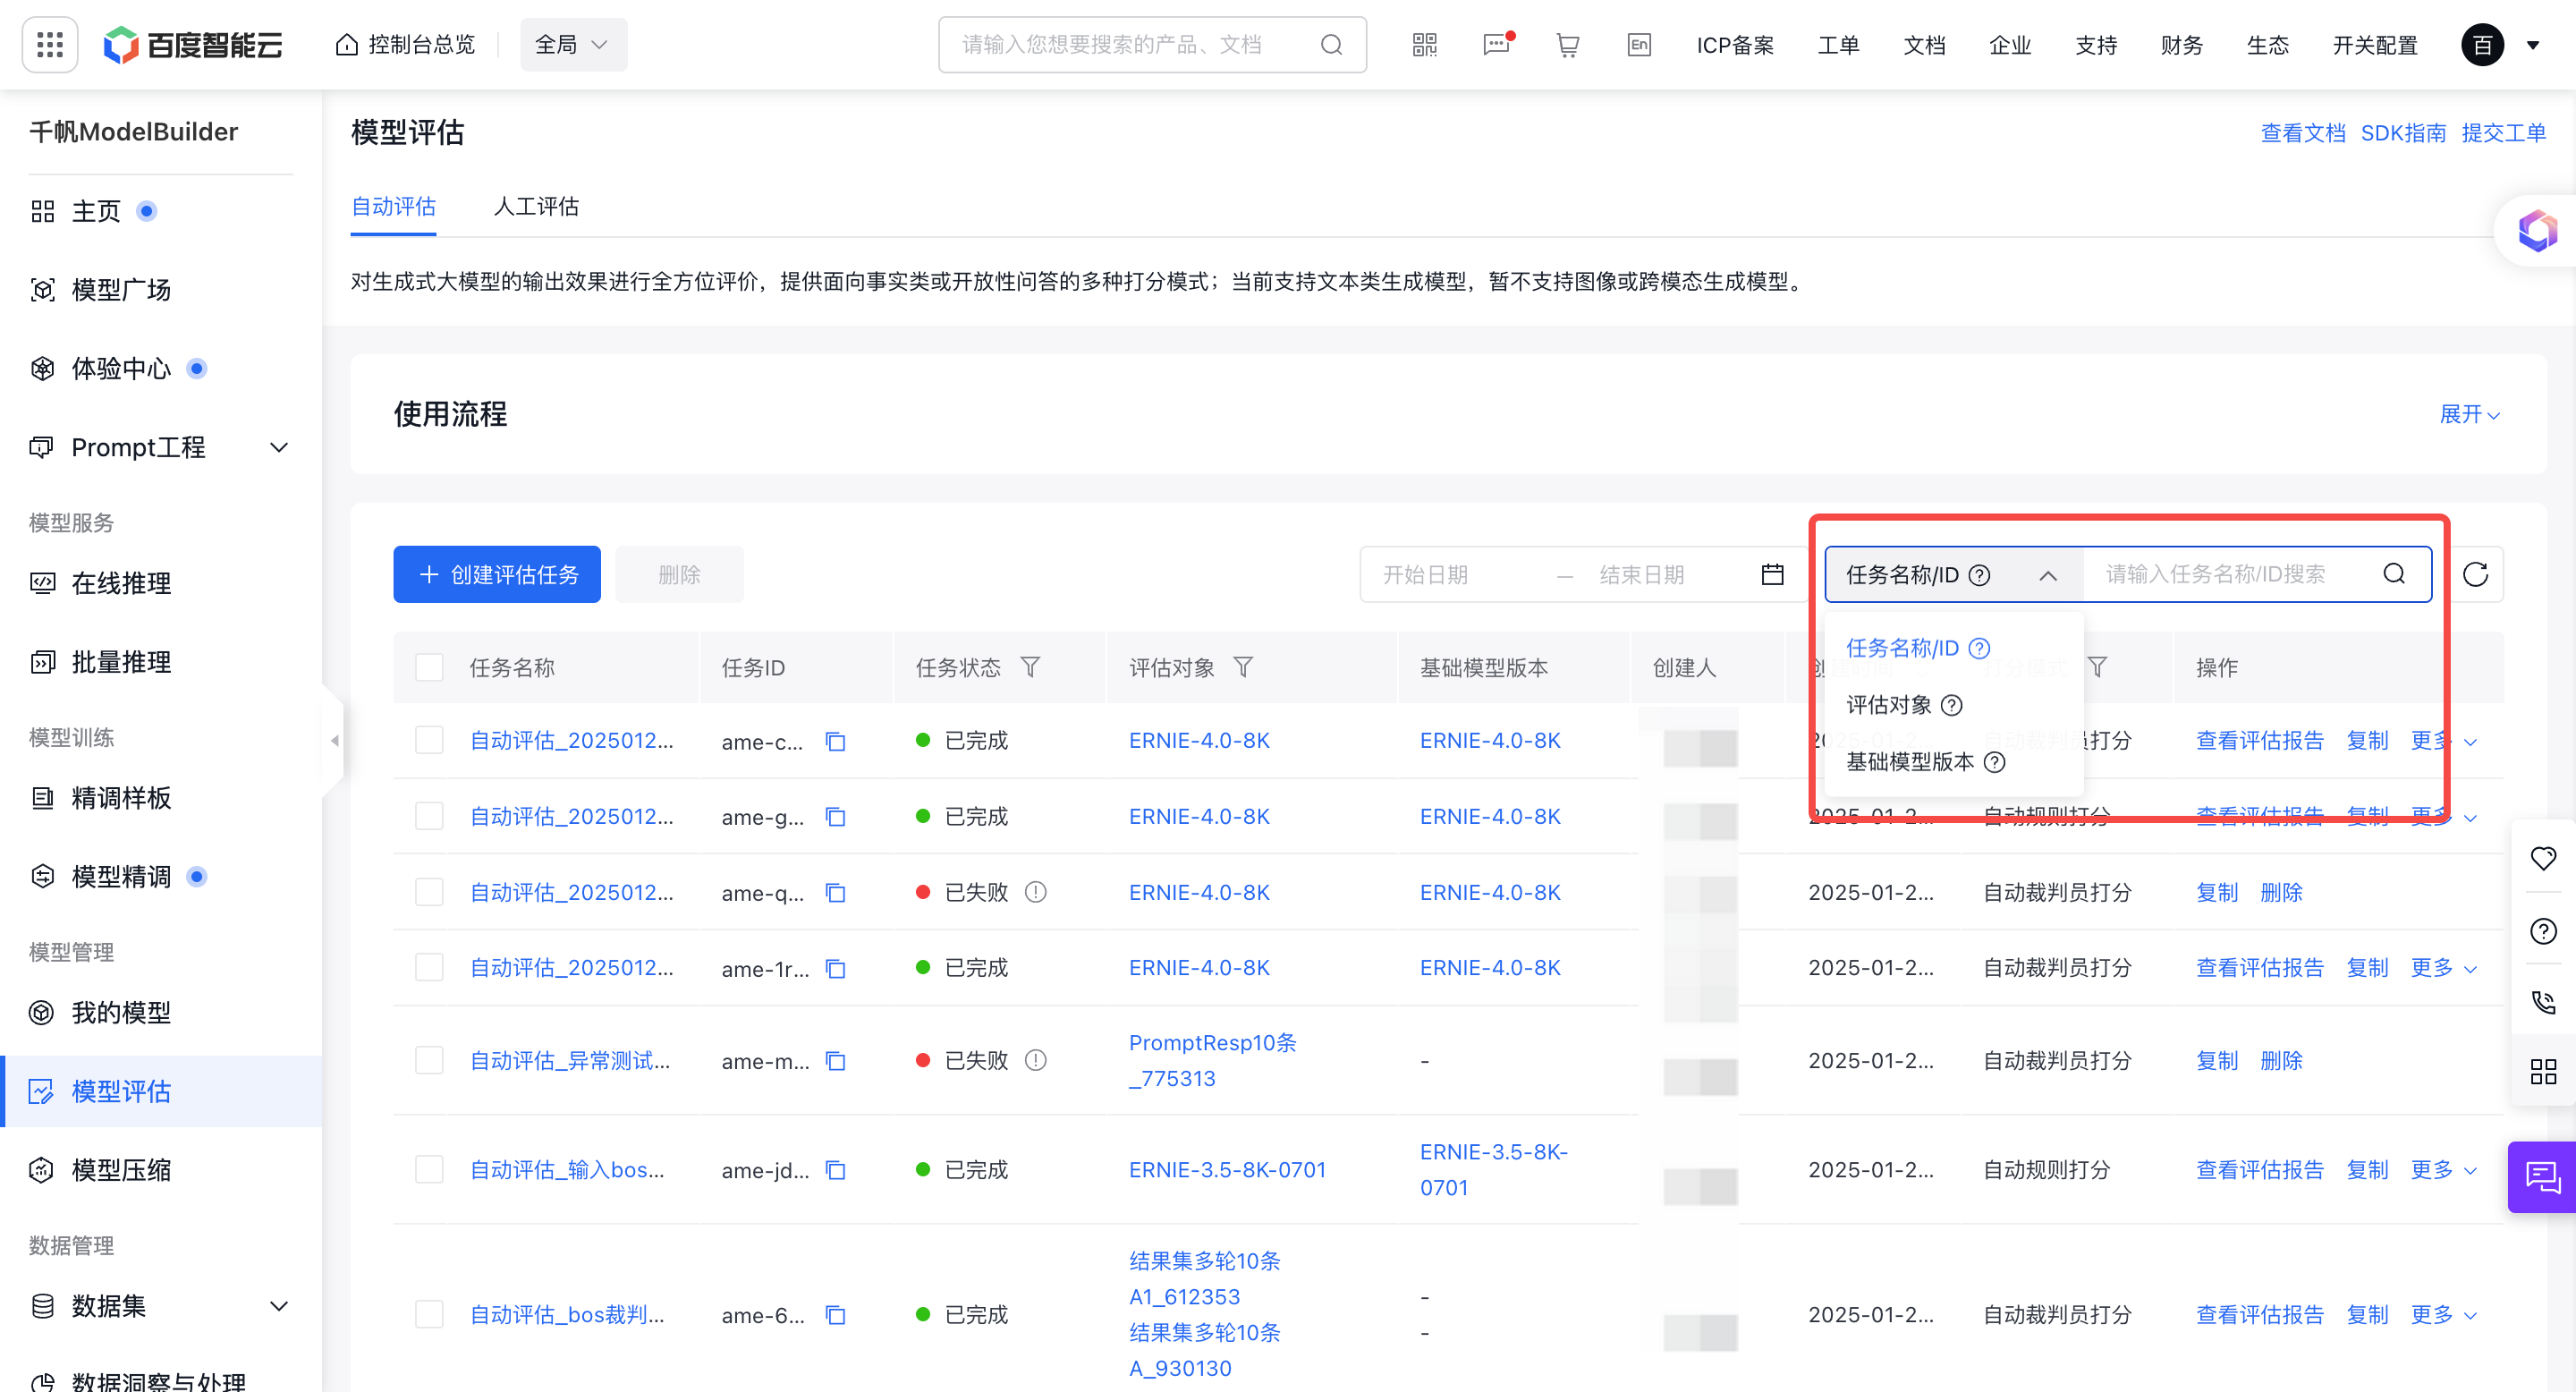
Task: Filter by 任务状态 funnel icon
Action: 1030,666
